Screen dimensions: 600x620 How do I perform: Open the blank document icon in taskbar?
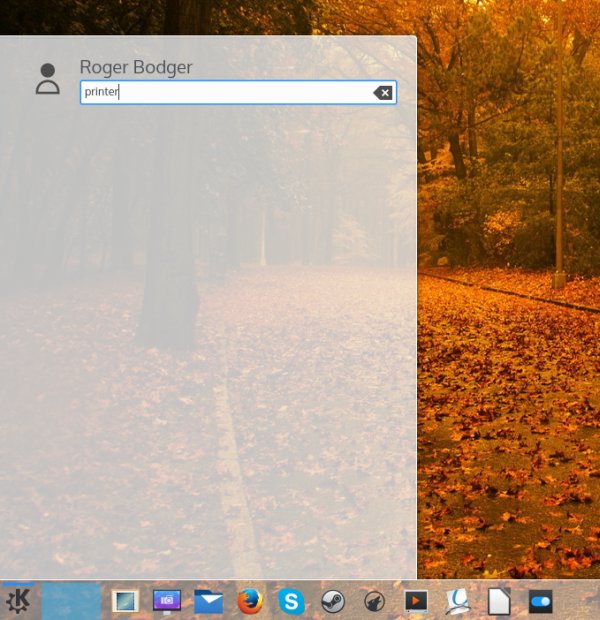pos(499,601)
